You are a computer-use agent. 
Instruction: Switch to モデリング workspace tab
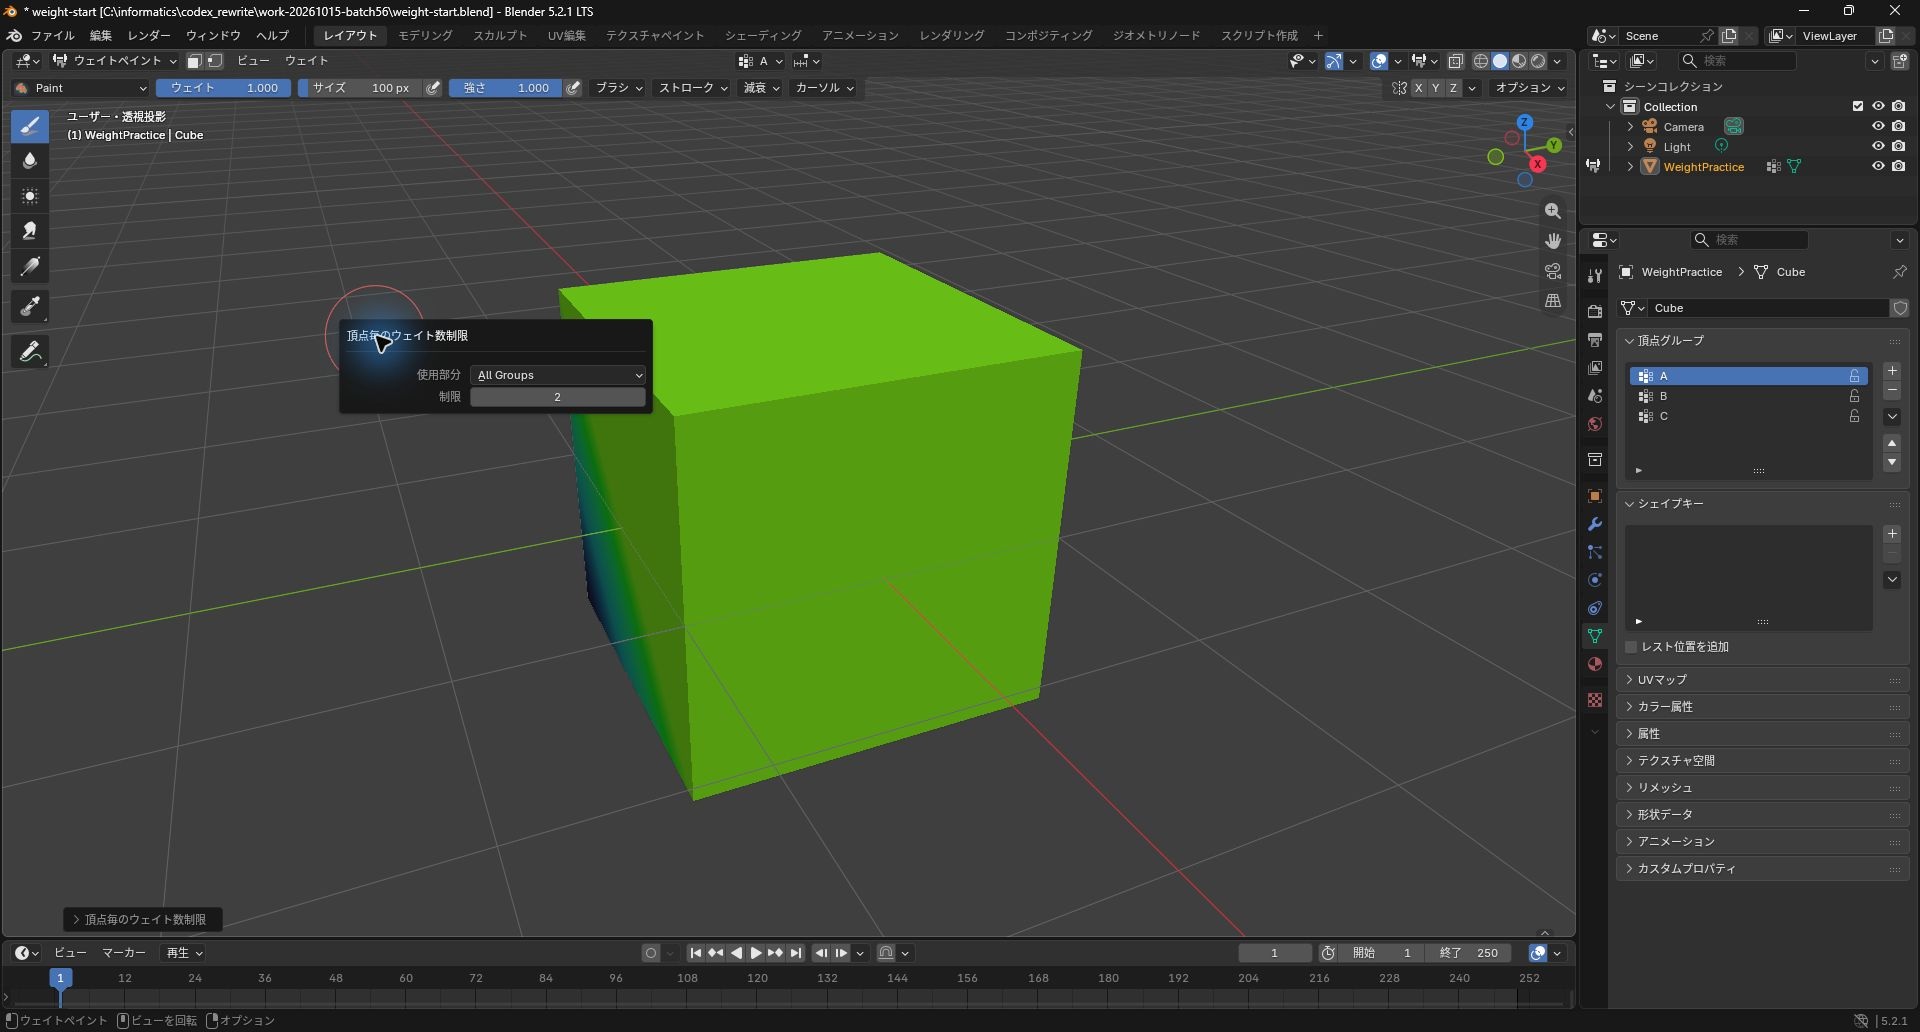click(425, 35)
